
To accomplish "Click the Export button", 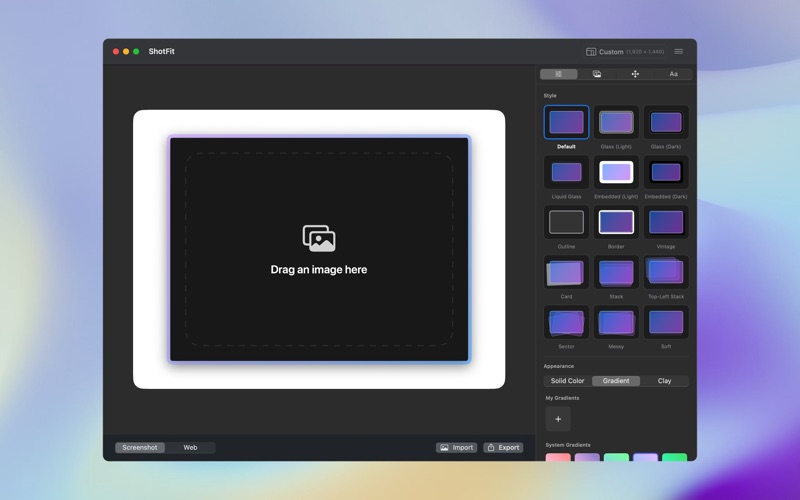I will (503, 448).
